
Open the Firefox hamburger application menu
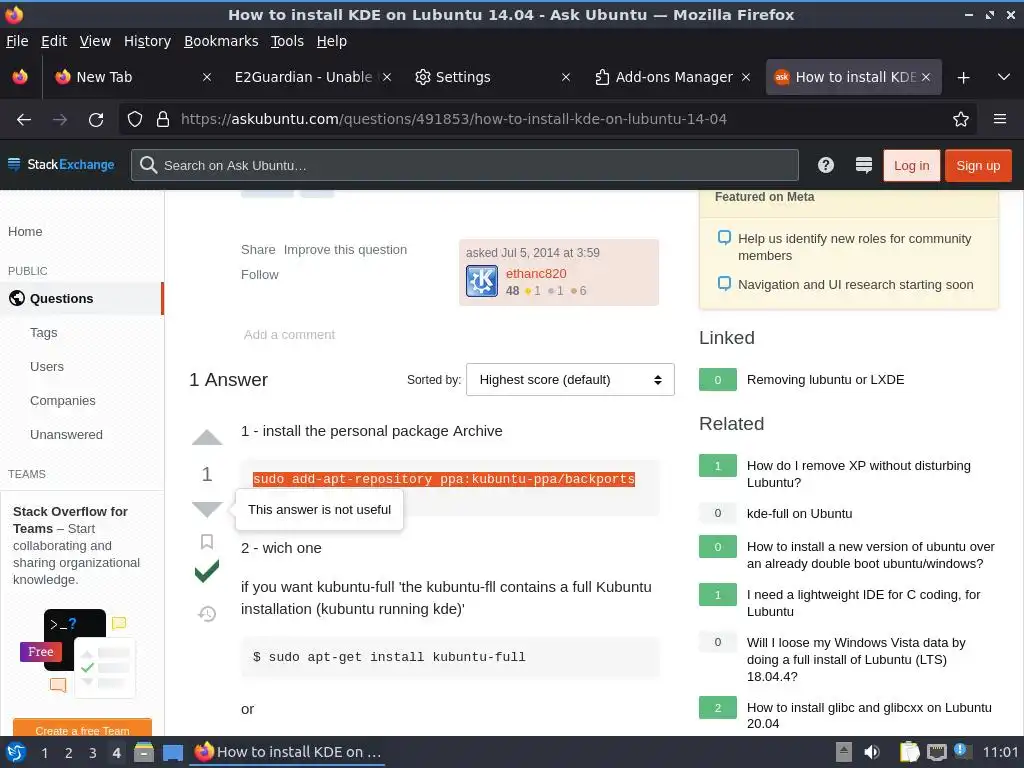click(999, 119)
